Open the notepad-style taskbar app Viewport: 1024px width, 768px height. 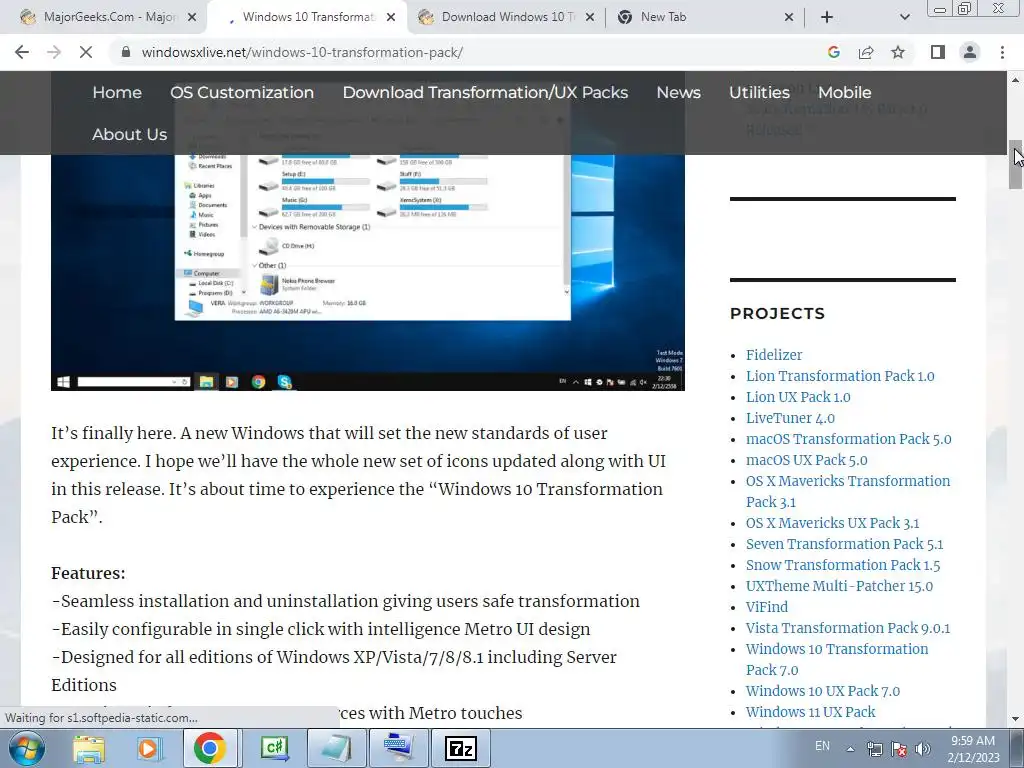pyautogui.click(x=335, y=748)
